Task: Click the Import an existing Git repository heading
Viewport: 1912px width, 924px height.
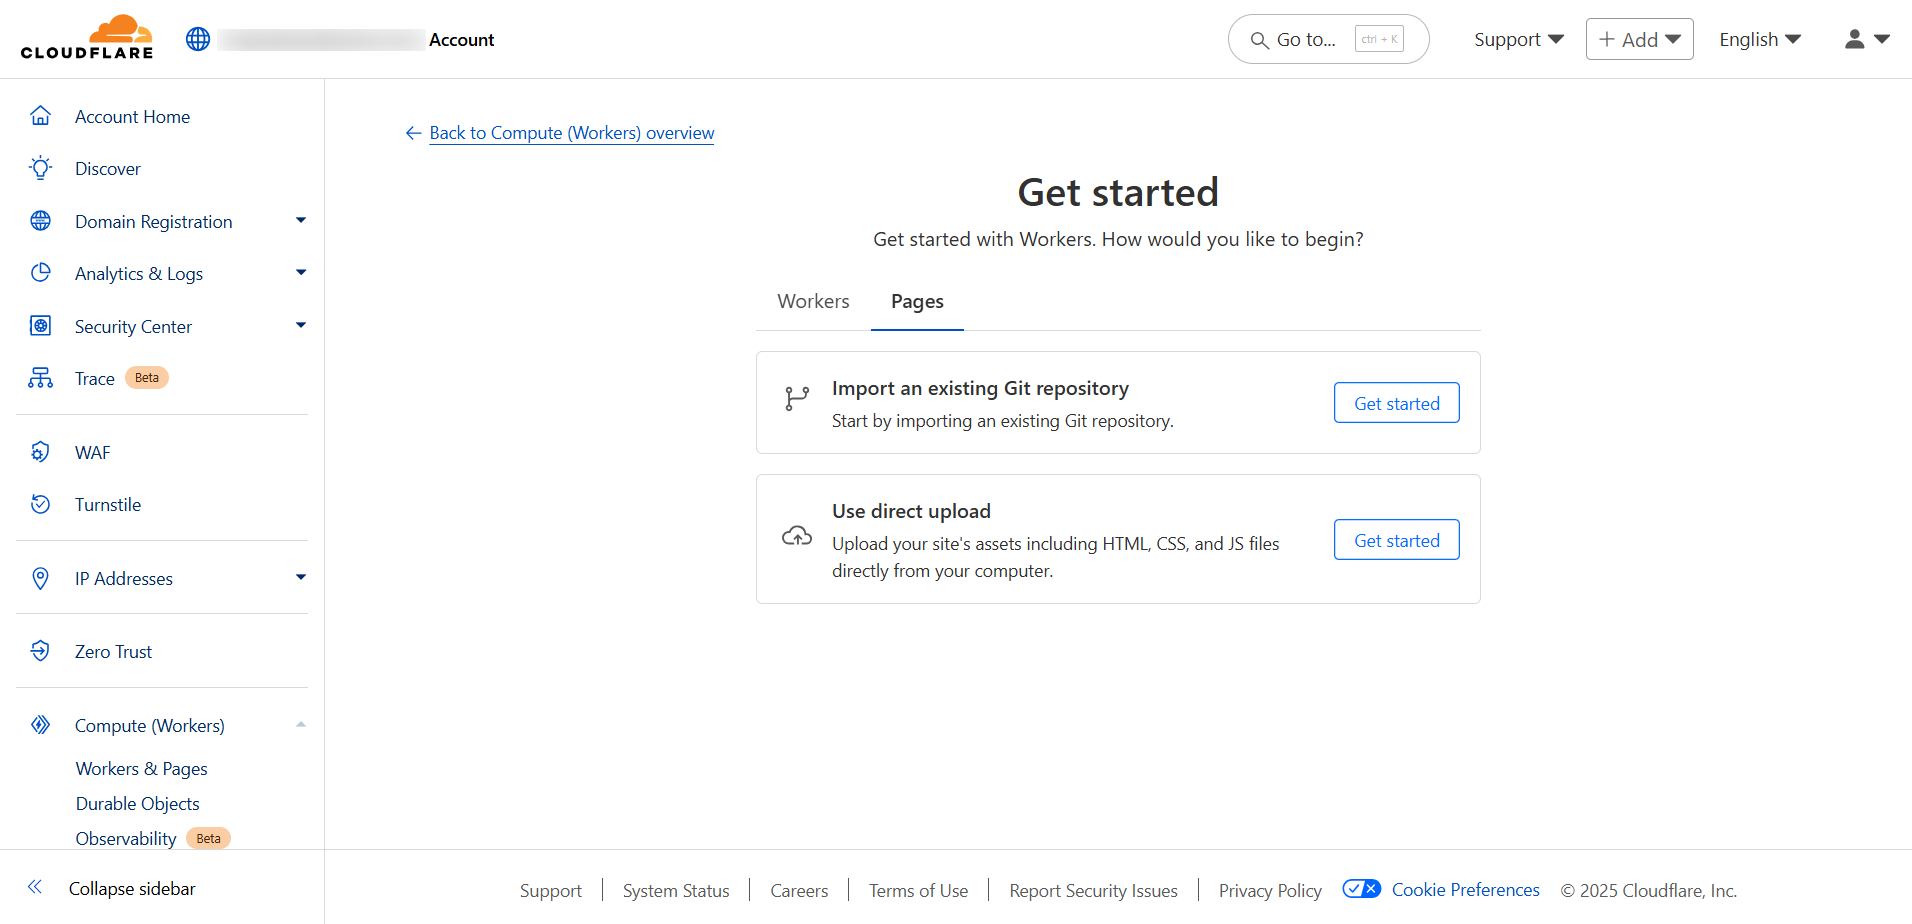Action: click(980, 388)
